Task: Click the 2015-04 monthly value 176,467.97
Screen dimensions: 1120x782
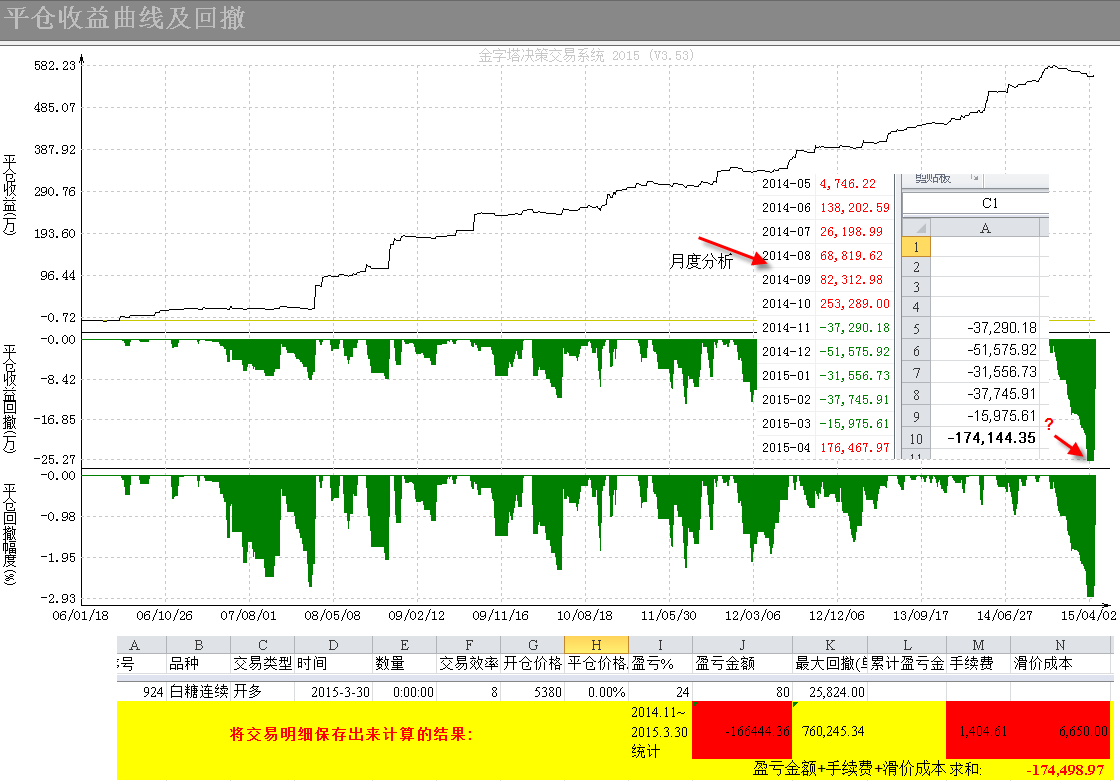Action: point(854,448)
